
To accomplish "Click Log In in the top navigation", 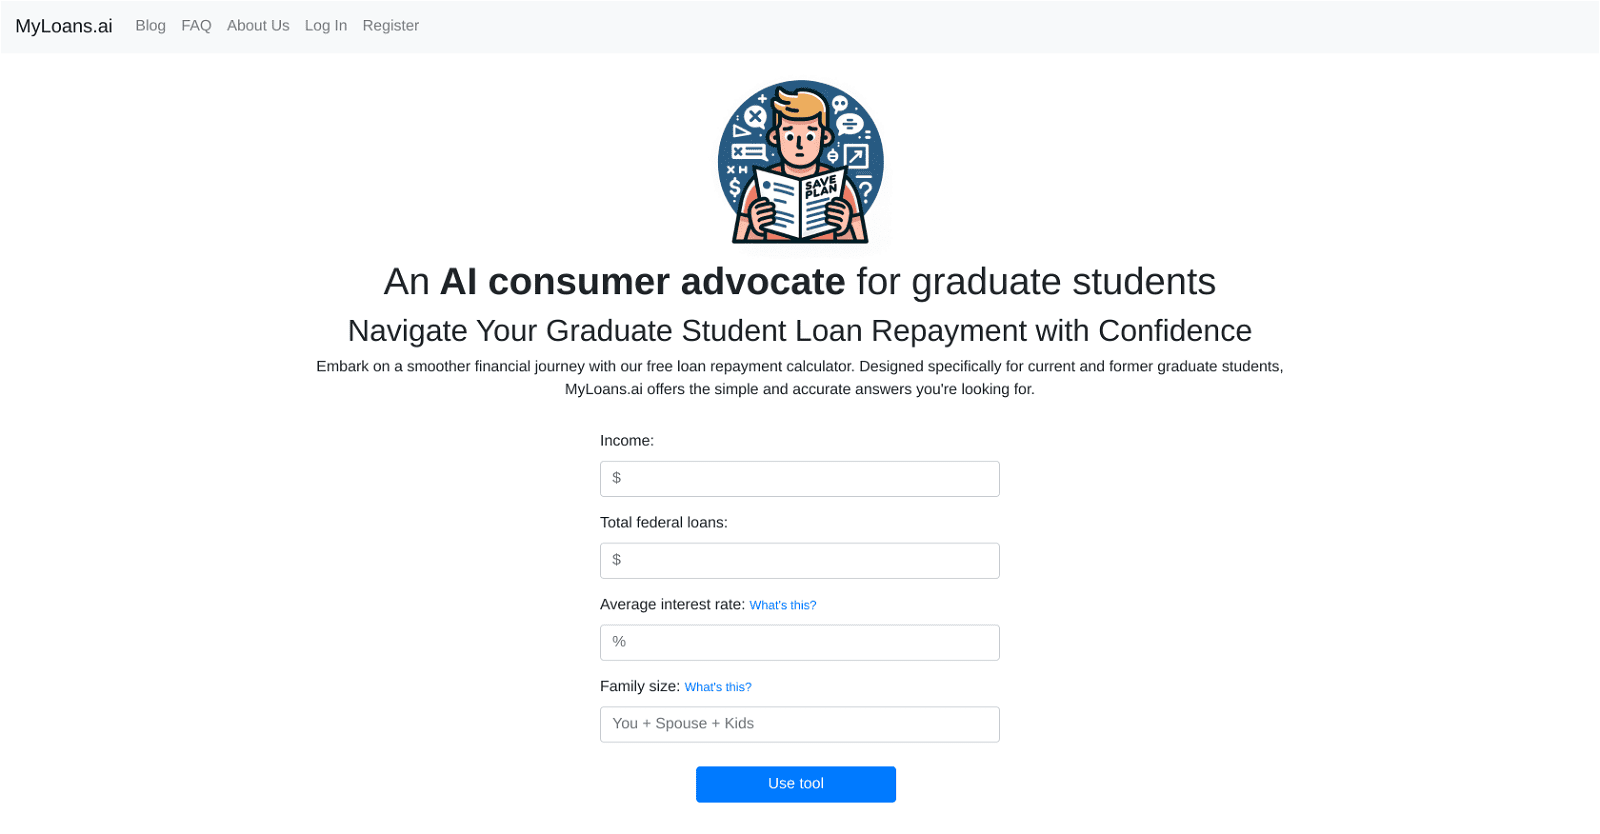I will 326,26.
